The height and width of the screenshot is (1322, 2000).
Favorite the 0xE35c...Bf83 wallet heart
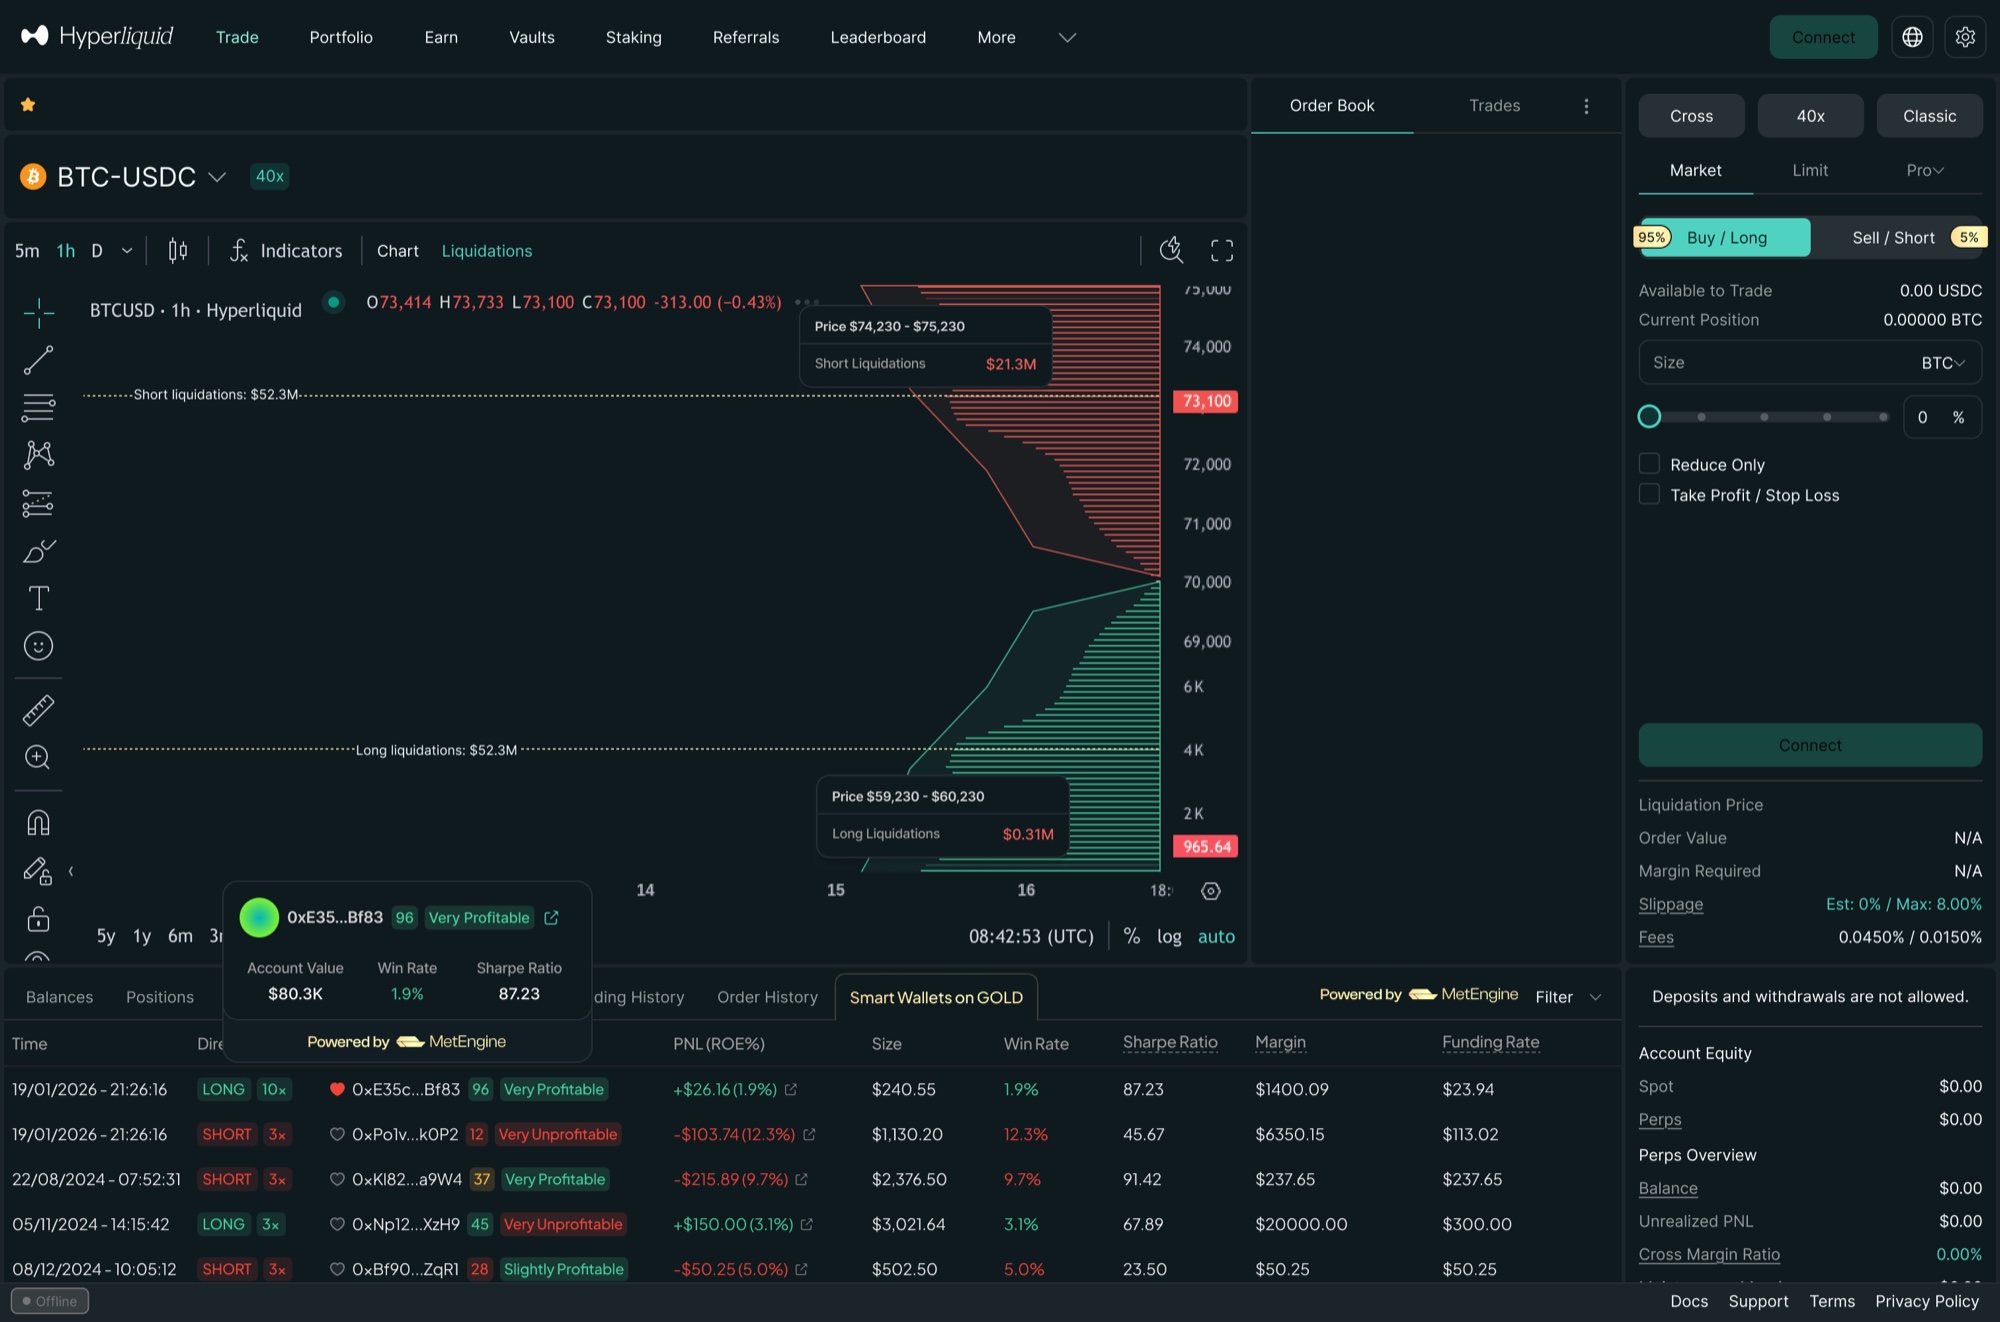tap(337, 1089)
